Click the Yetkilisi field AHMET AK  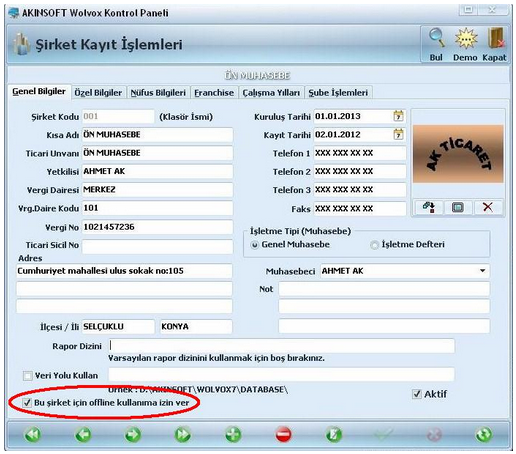click(157, 171)
